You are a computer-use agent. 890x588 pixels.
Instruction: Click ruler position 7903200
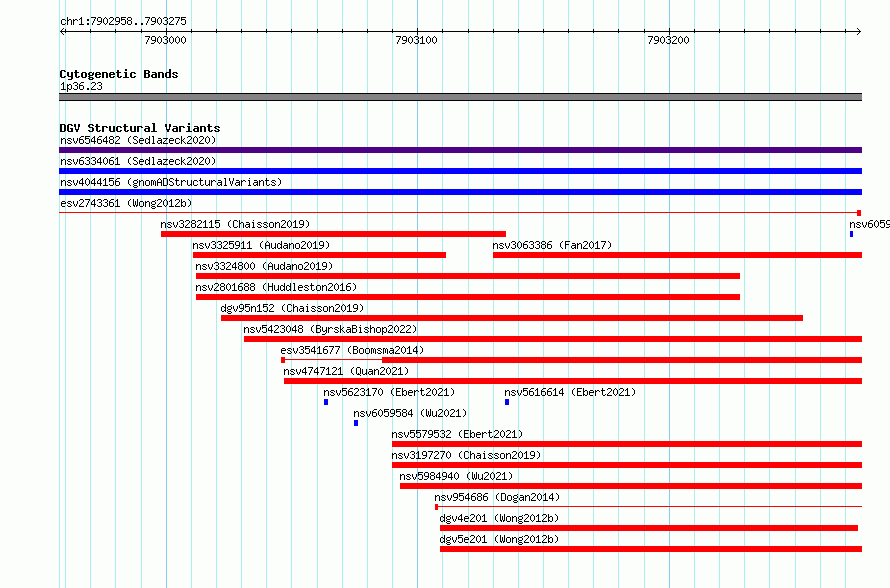669,40
